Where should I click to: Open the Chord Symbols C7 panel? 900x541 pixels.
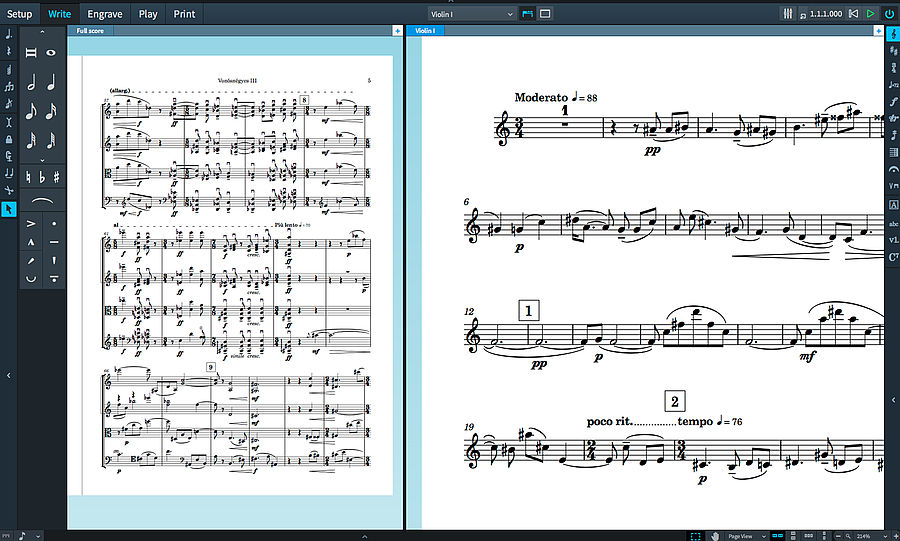(893, 257)
